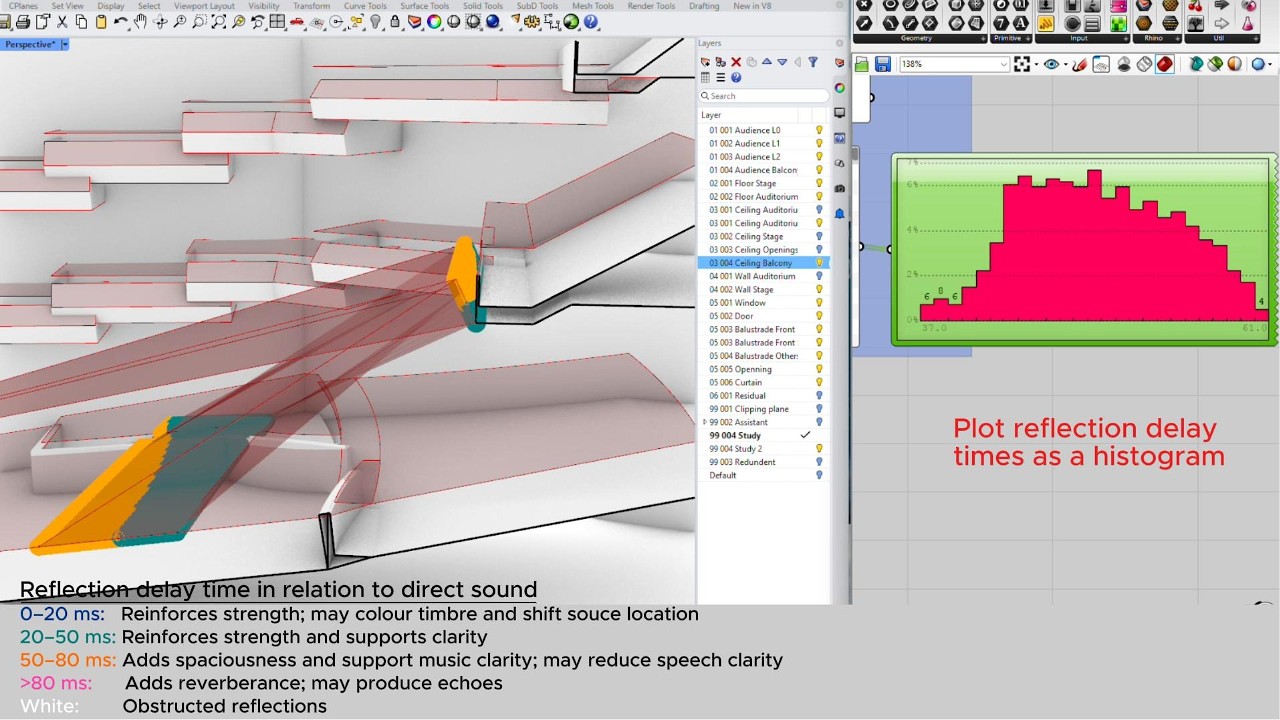Open the Rhino help question mark icon

[591, 22]
